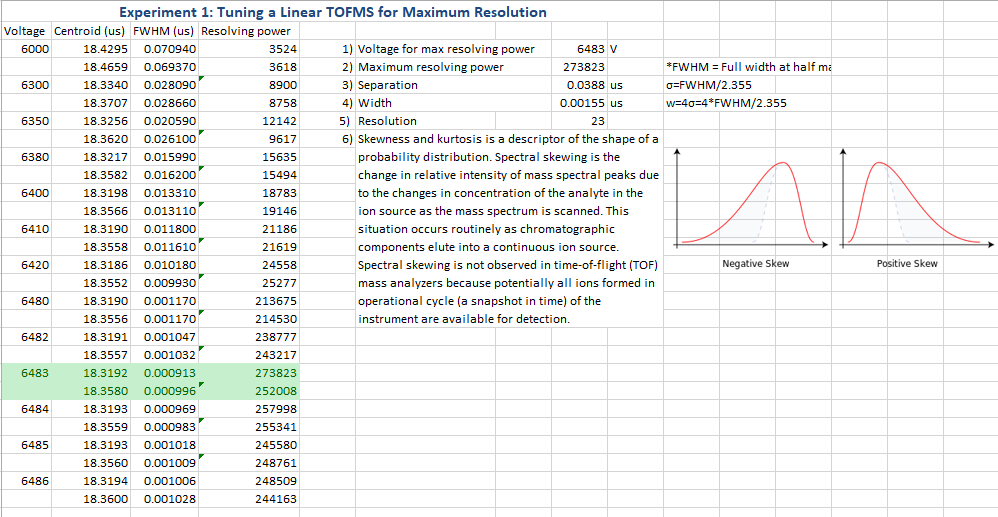Viewport: 998px width, 517px height.
Task: Click the Separation value 0.0388
Action: coord(583,85)
